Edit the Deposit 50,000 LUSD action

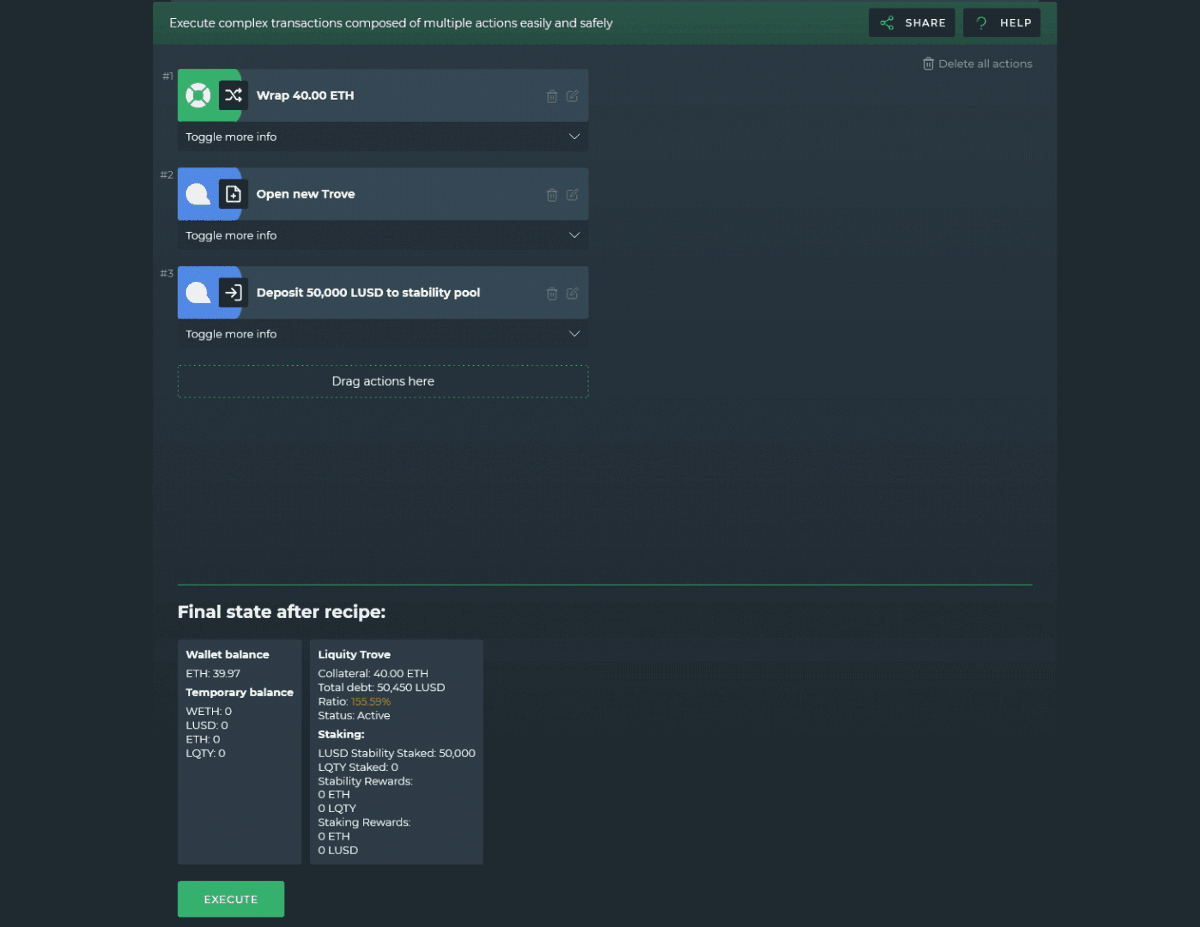572,294
